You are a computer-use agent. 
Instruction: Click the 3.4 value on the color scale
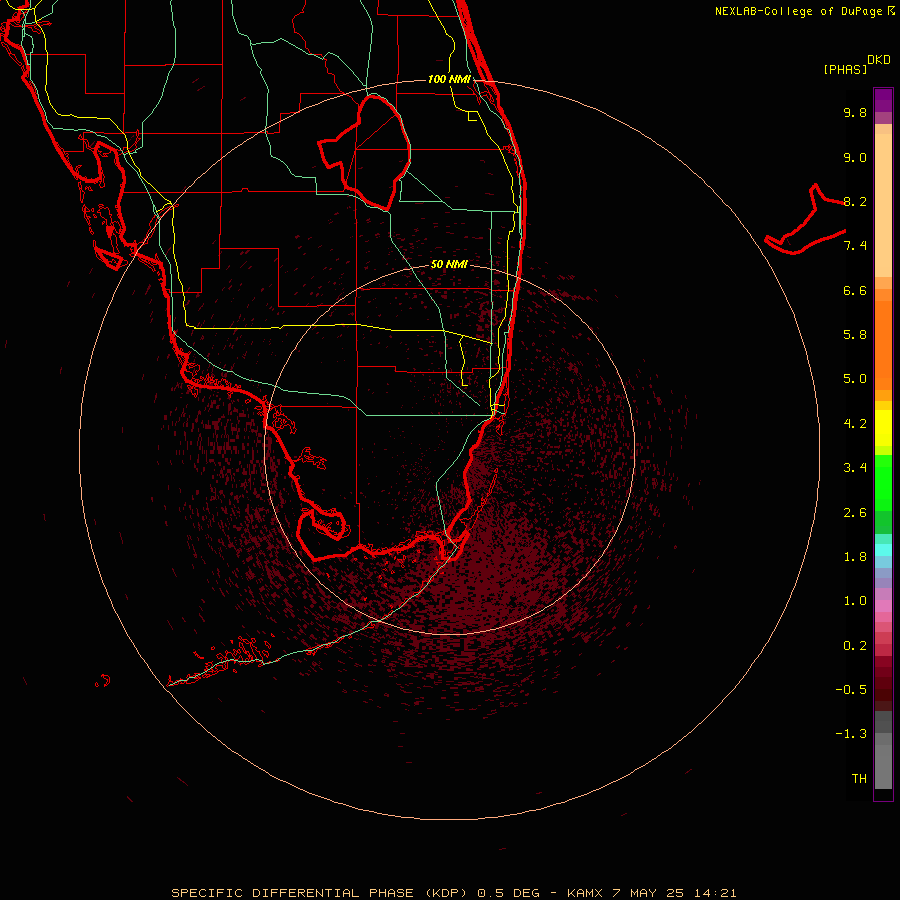[x=855, y=468]
